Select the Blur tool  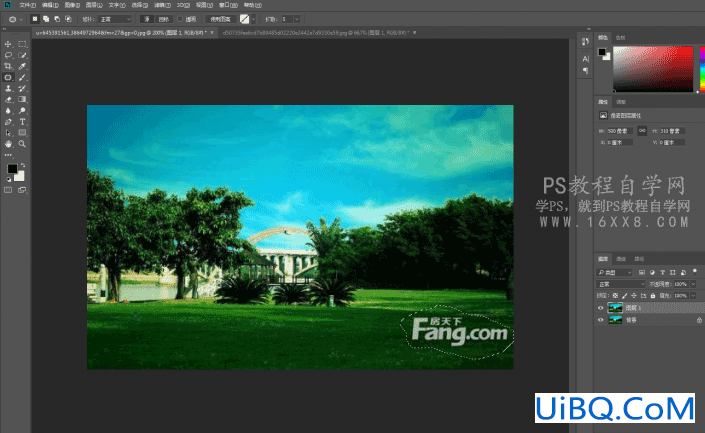pyautogui.click(x=8, y=111)
